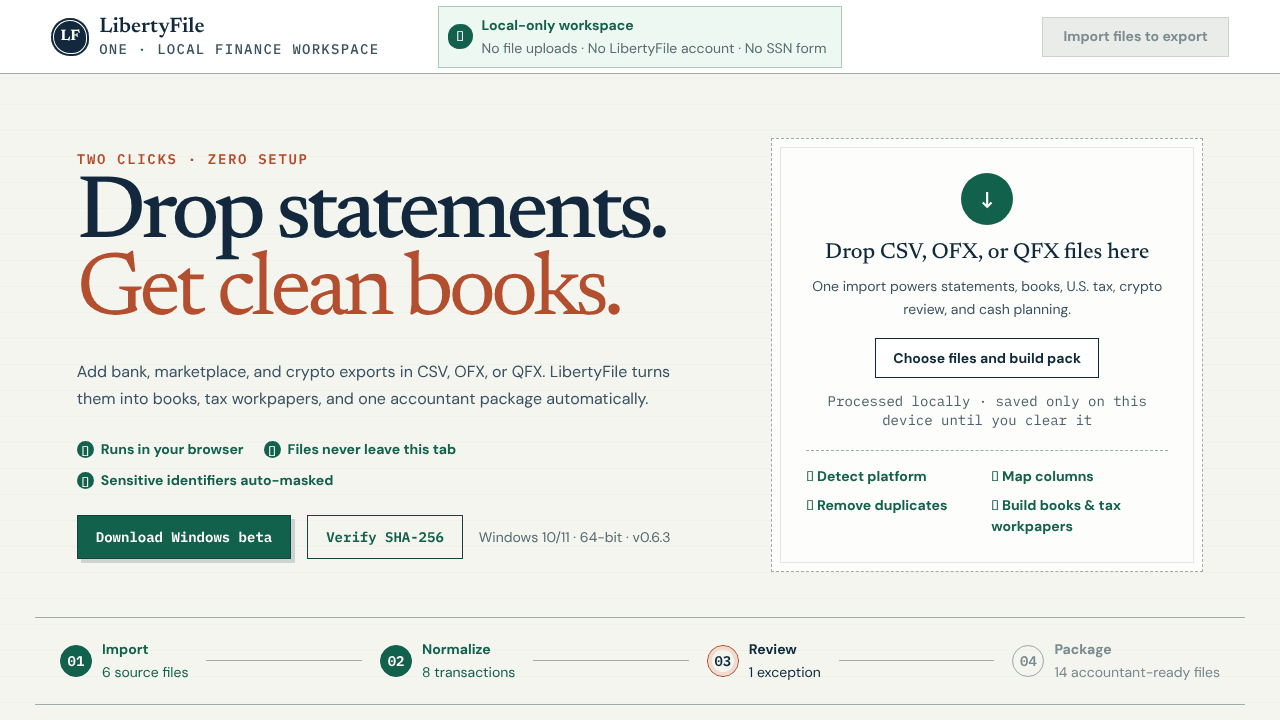
Task: Click the Local-only workspace banner title
Action: 557,26
